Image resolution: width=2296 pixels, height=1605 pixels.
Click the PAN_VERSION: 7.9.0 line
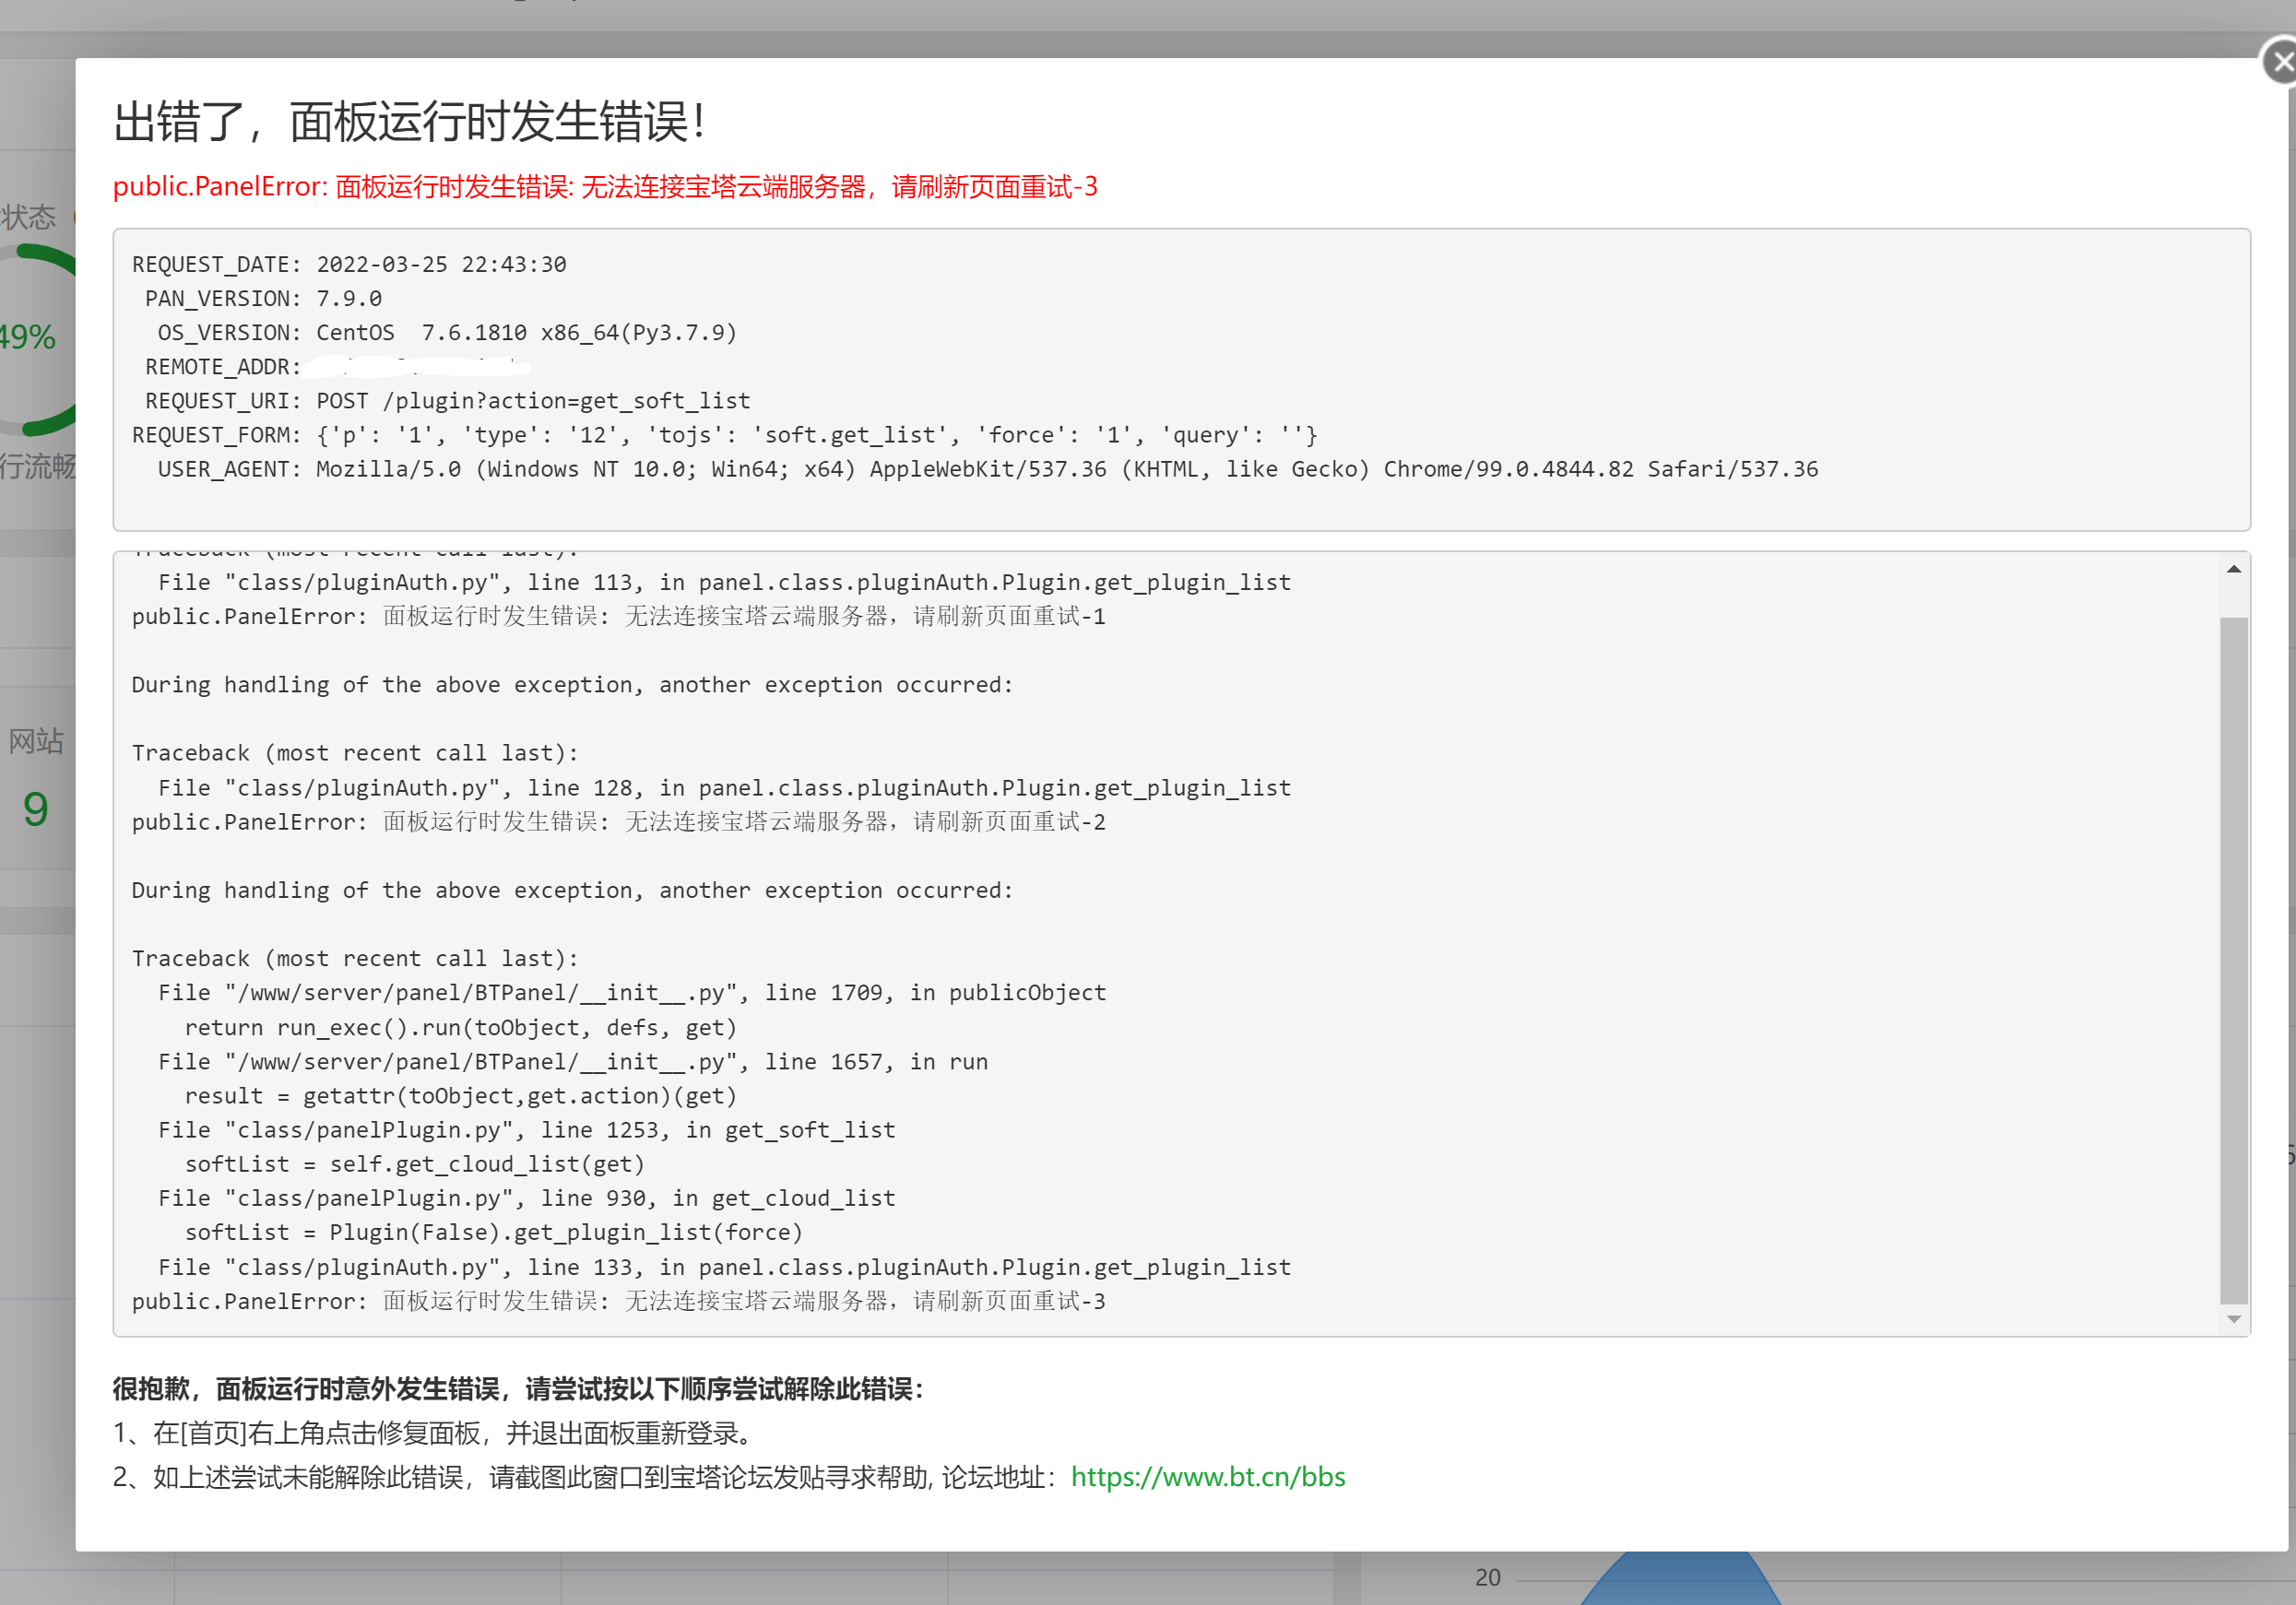(263, 298)
